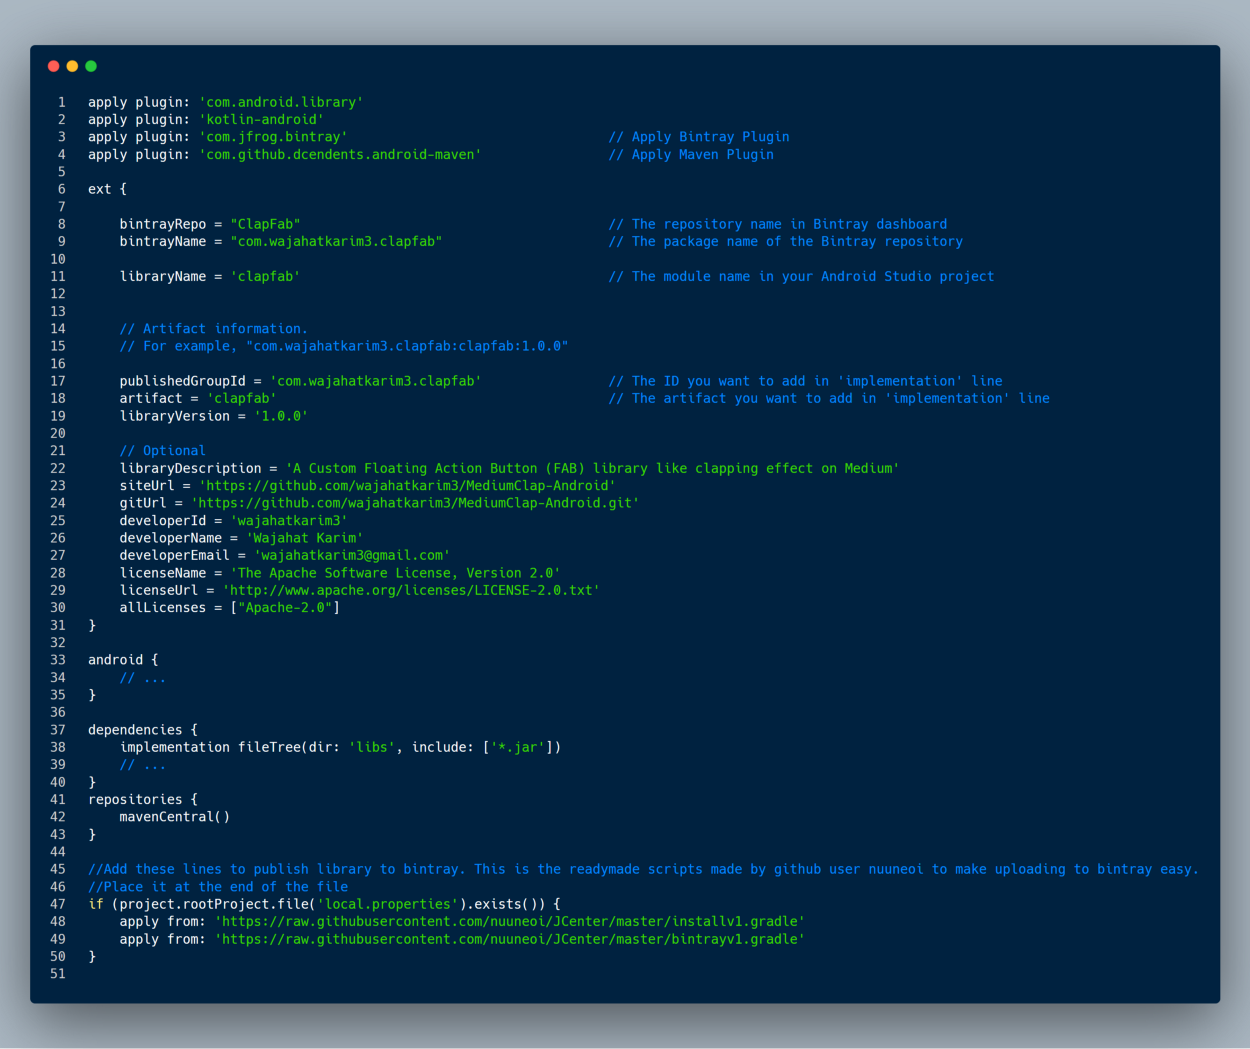Click line number 22 in the gutter
This screenshot has height=1049, width=1250.
tap(58, 468)
